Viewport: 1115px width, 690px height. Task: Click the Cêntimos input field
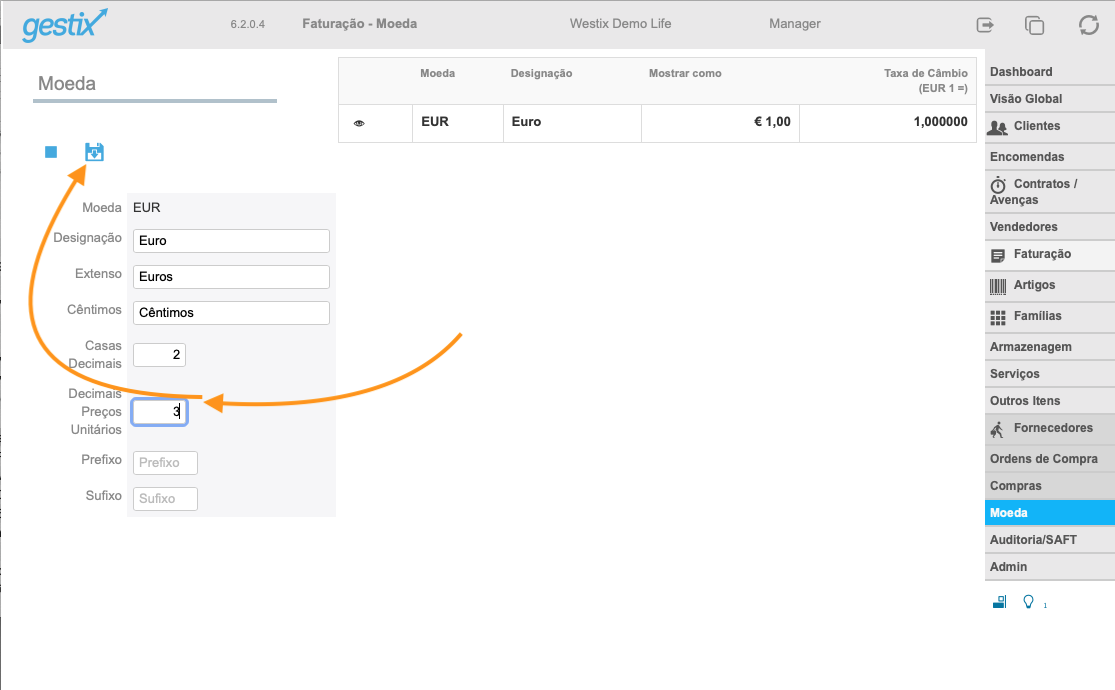coord(231,313)
